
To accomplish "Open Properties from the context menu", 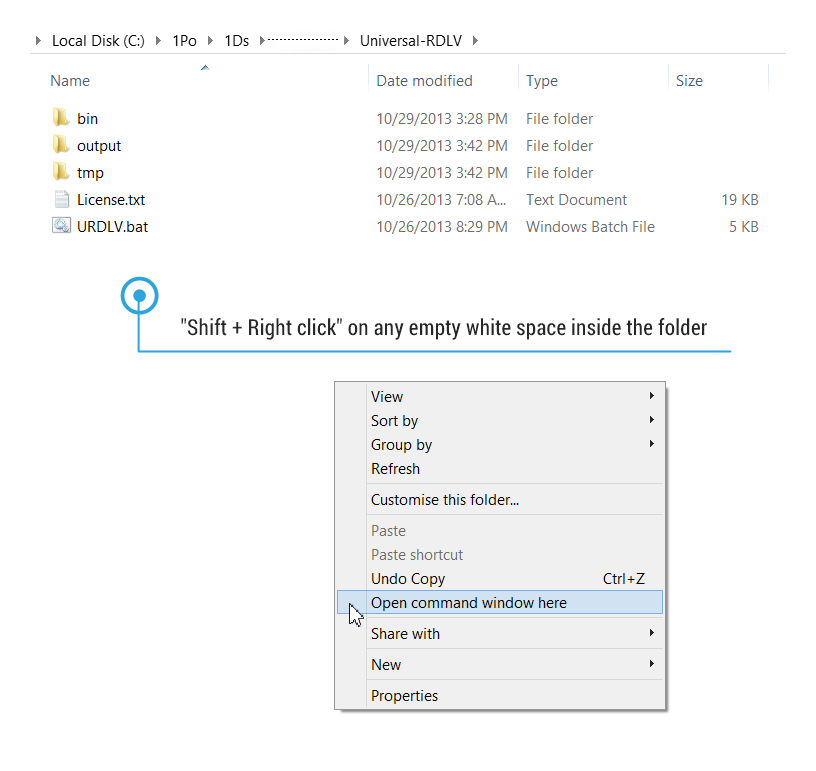I will point(404,695).
